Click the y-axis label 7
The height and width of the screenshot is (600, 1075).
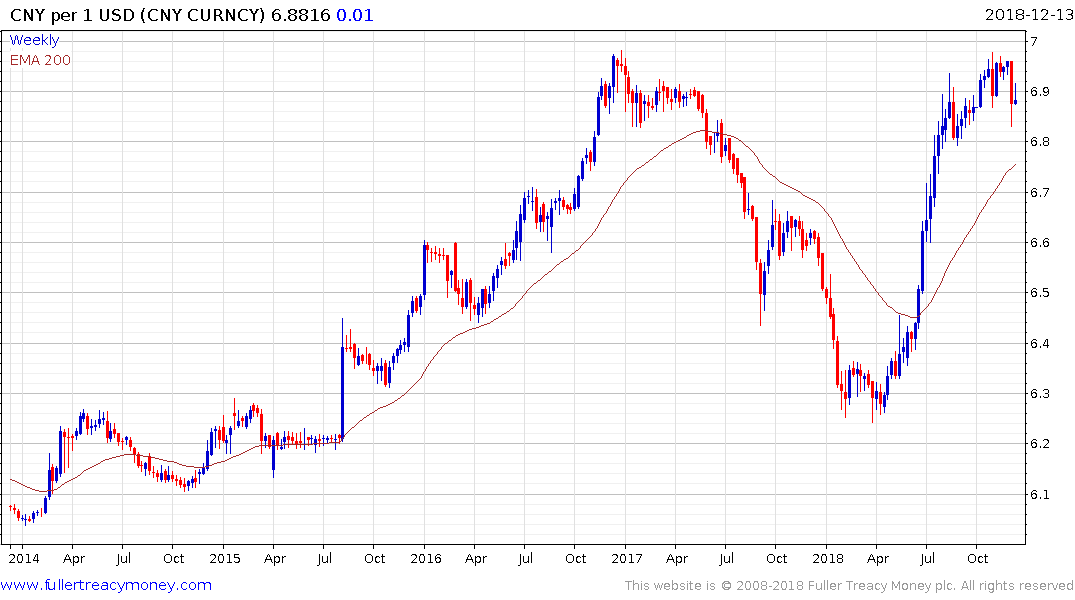[x=1034, y=41]
